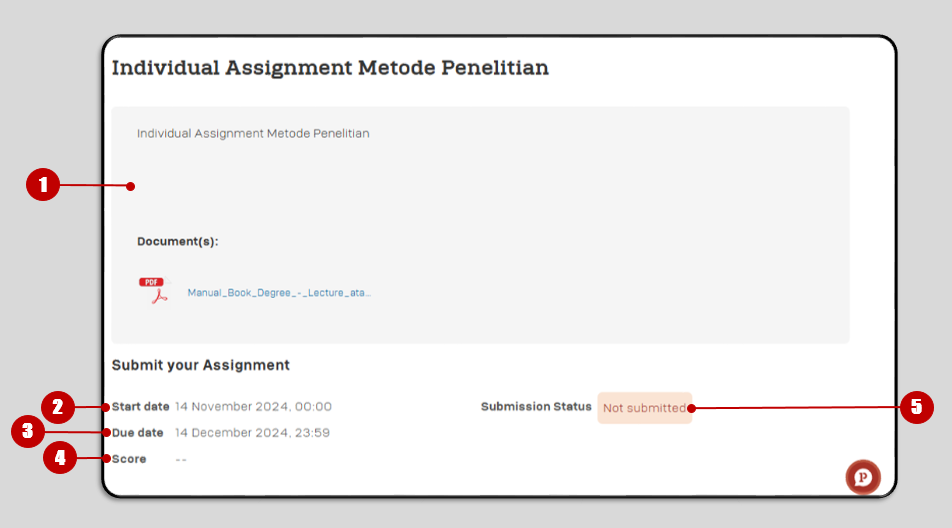Click the 14 December 2024 due date value
Viewport: 952px width, 528px height.
pos(253,433)
